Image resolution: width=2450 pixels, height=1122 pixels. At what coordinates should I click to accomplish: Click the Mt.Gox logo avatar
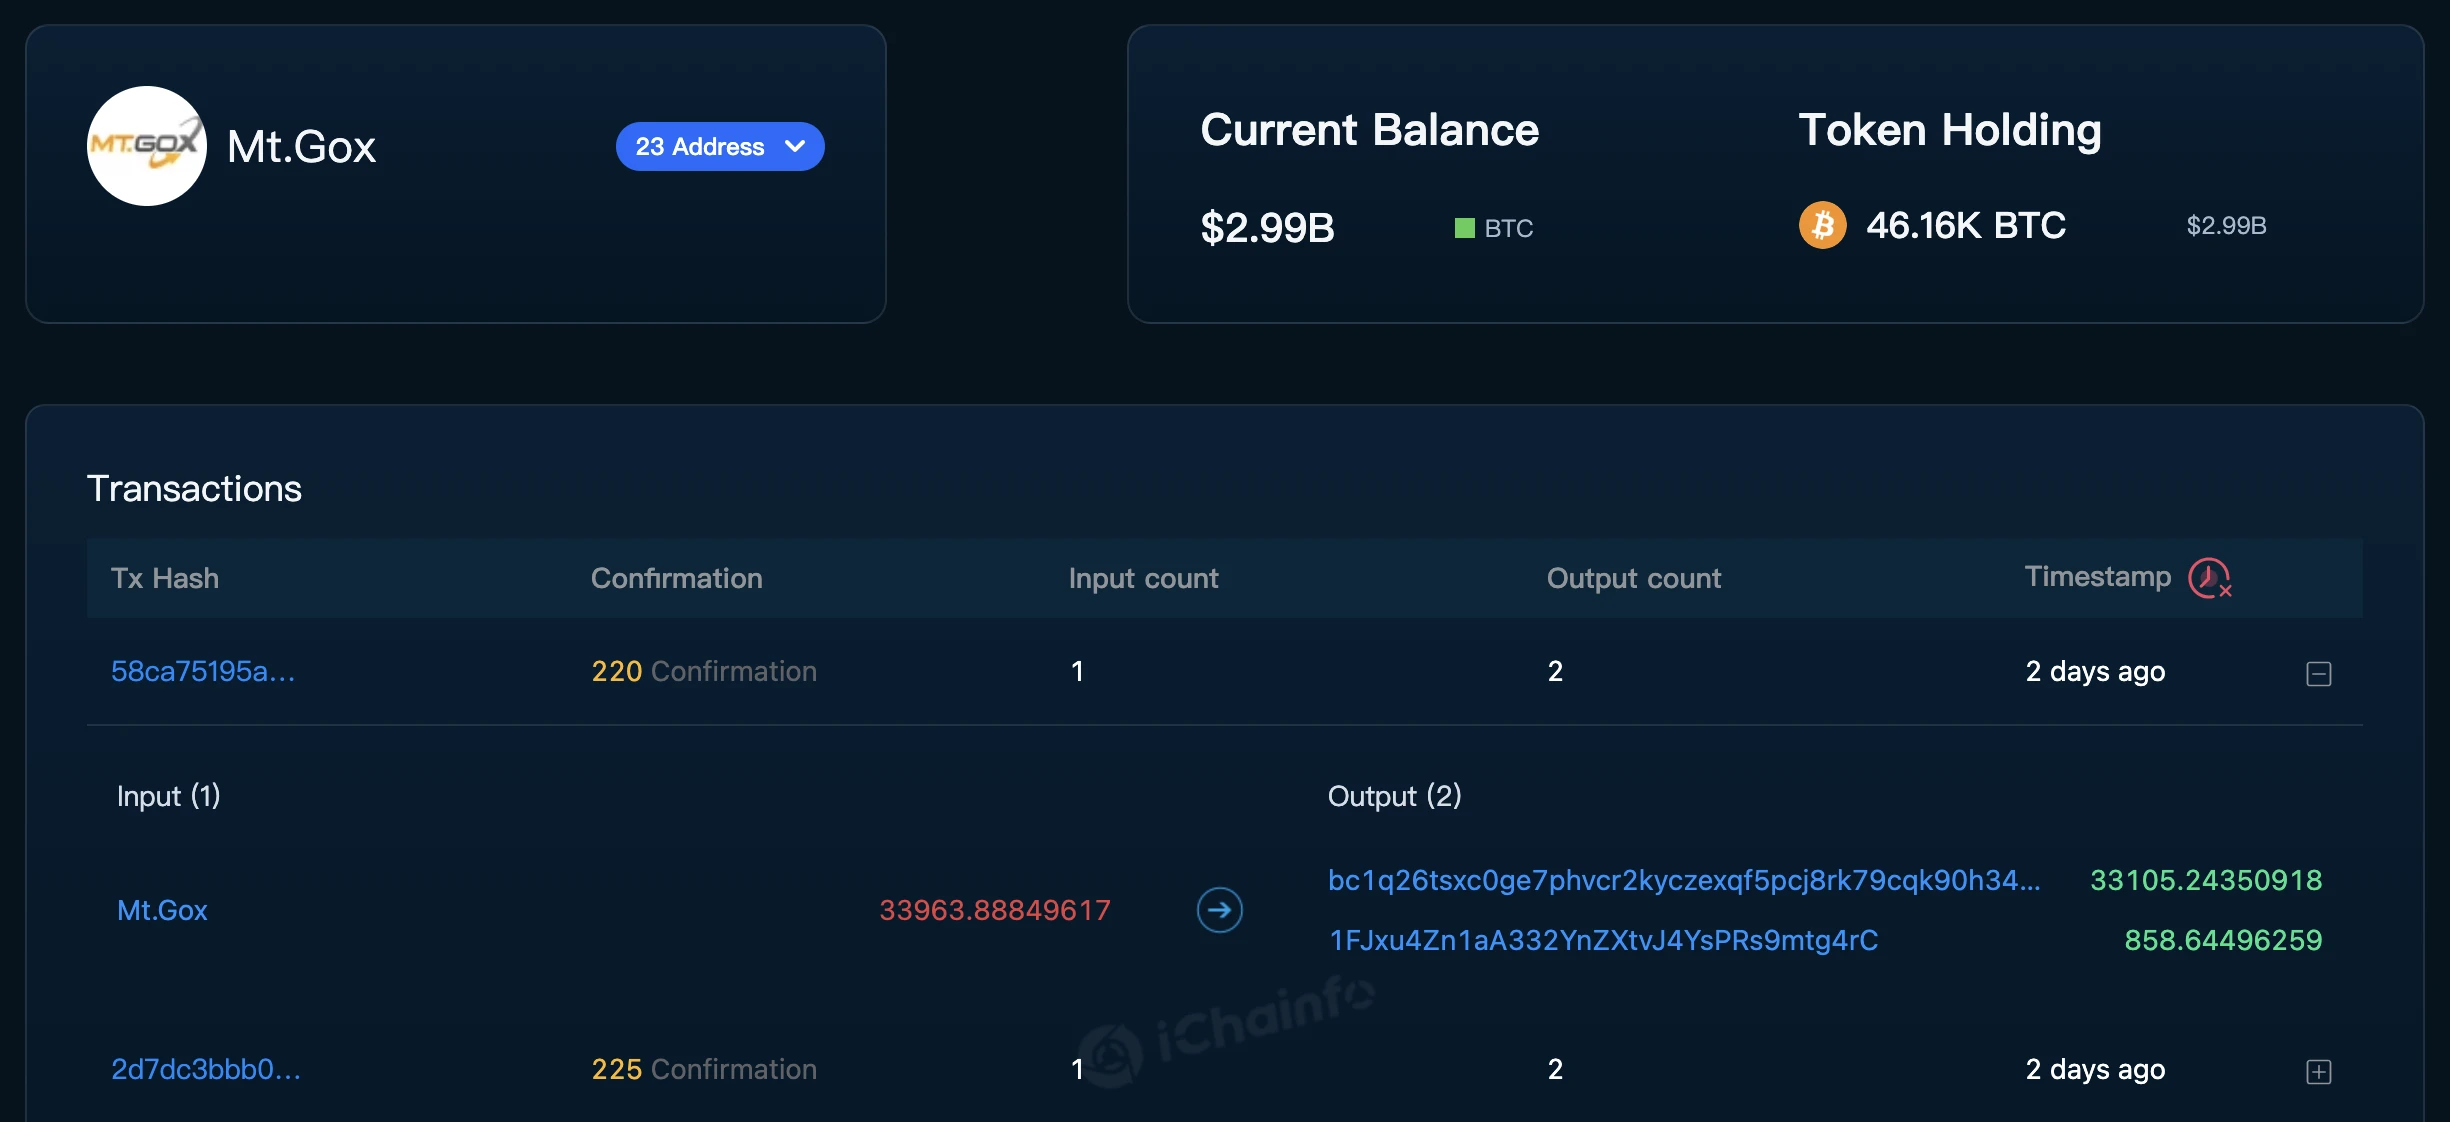tap(147, 146)
